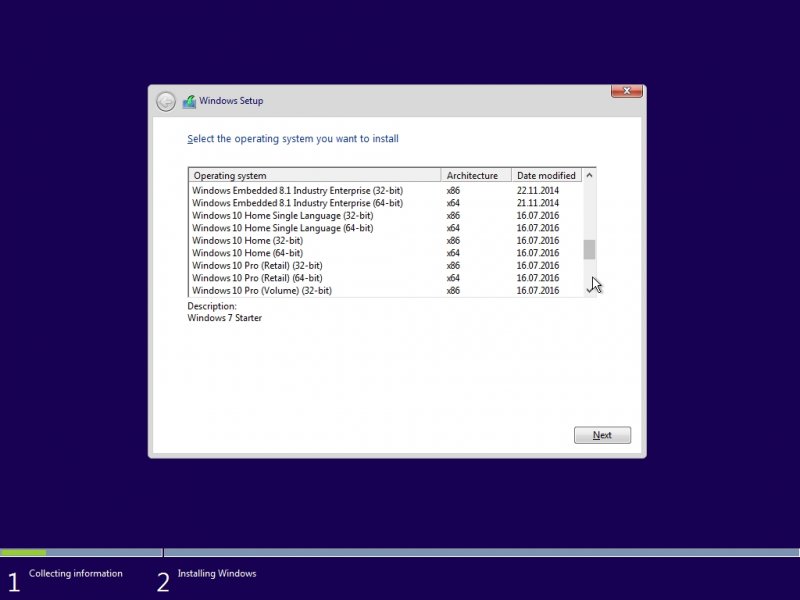Select Windows 10 Pro (Retail) (64-bit)

tap(386, 278)
